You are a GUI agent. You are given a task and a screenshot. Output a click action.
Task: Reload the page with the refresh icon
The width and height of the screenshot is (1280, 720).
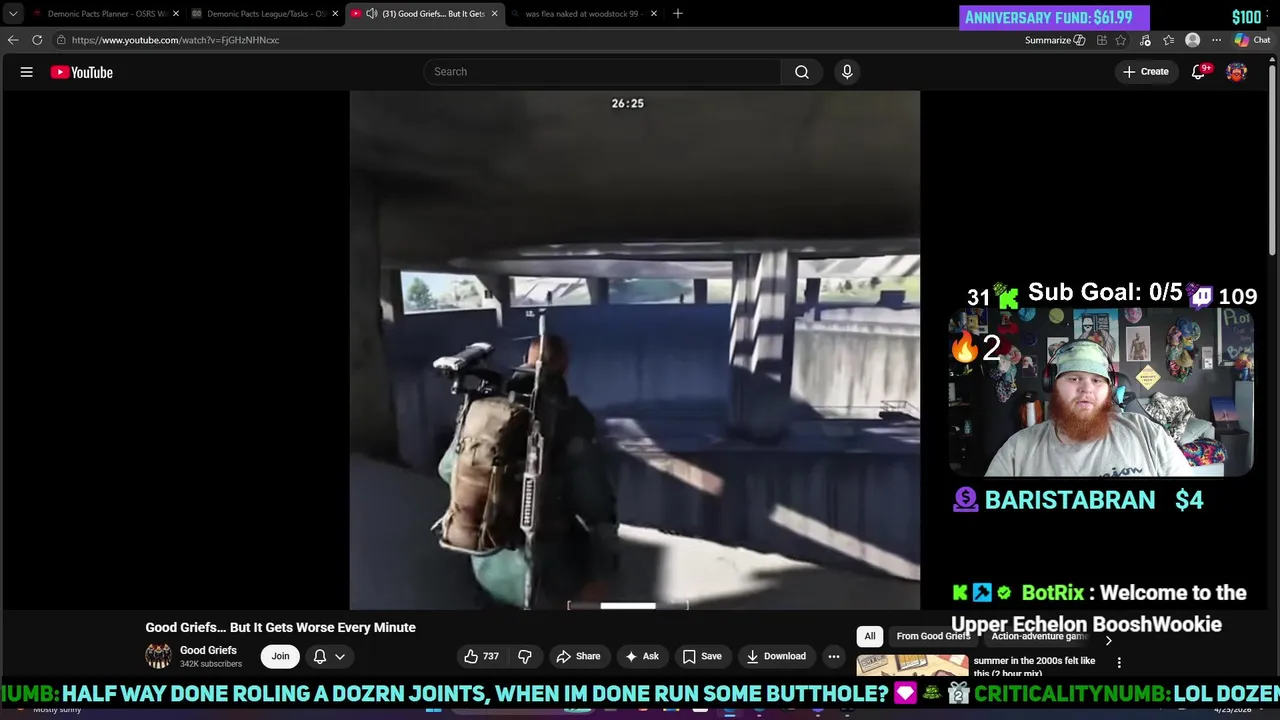point(37,40)
